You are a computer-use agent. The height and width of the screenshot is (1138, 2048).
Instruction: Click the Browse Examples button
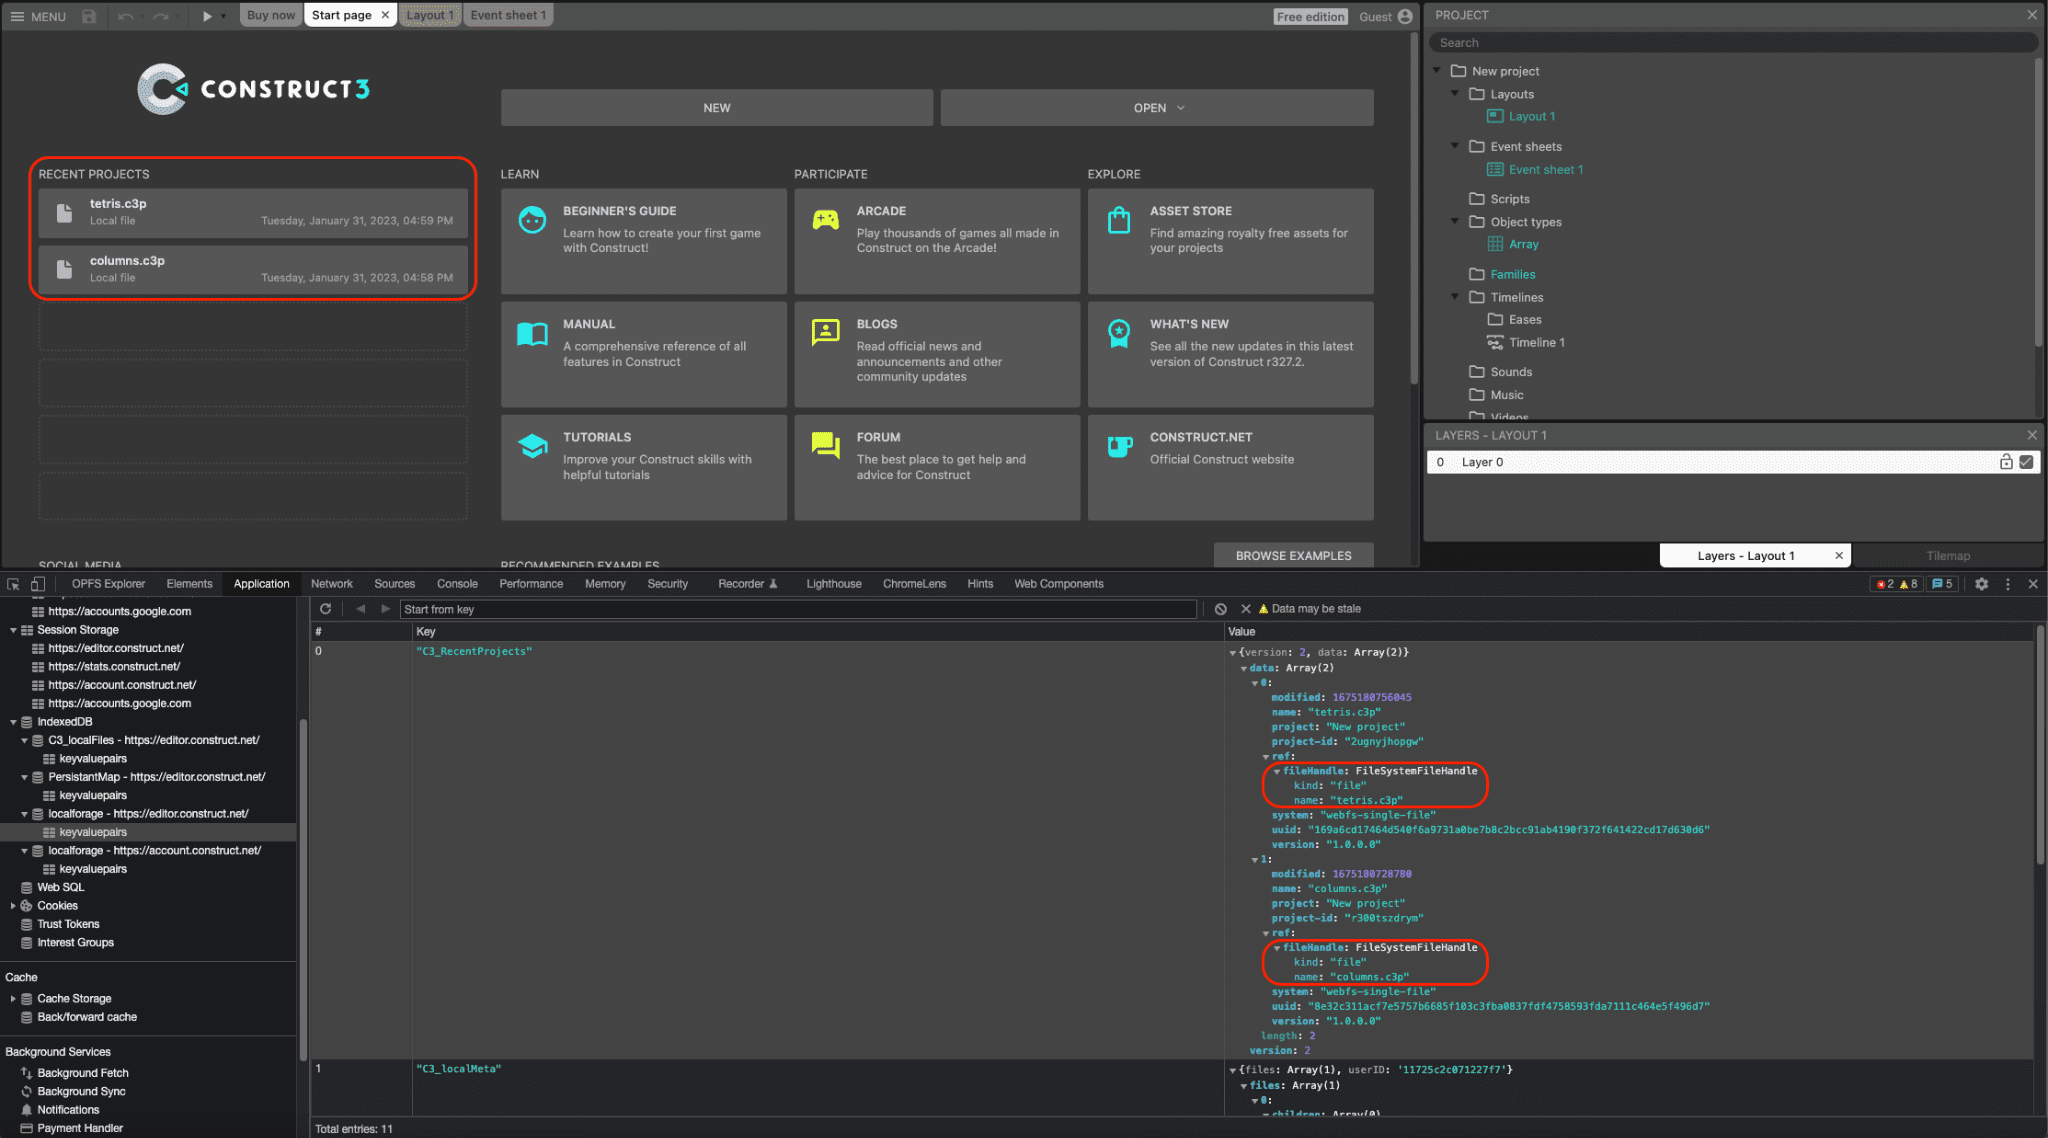(1293, 552)
